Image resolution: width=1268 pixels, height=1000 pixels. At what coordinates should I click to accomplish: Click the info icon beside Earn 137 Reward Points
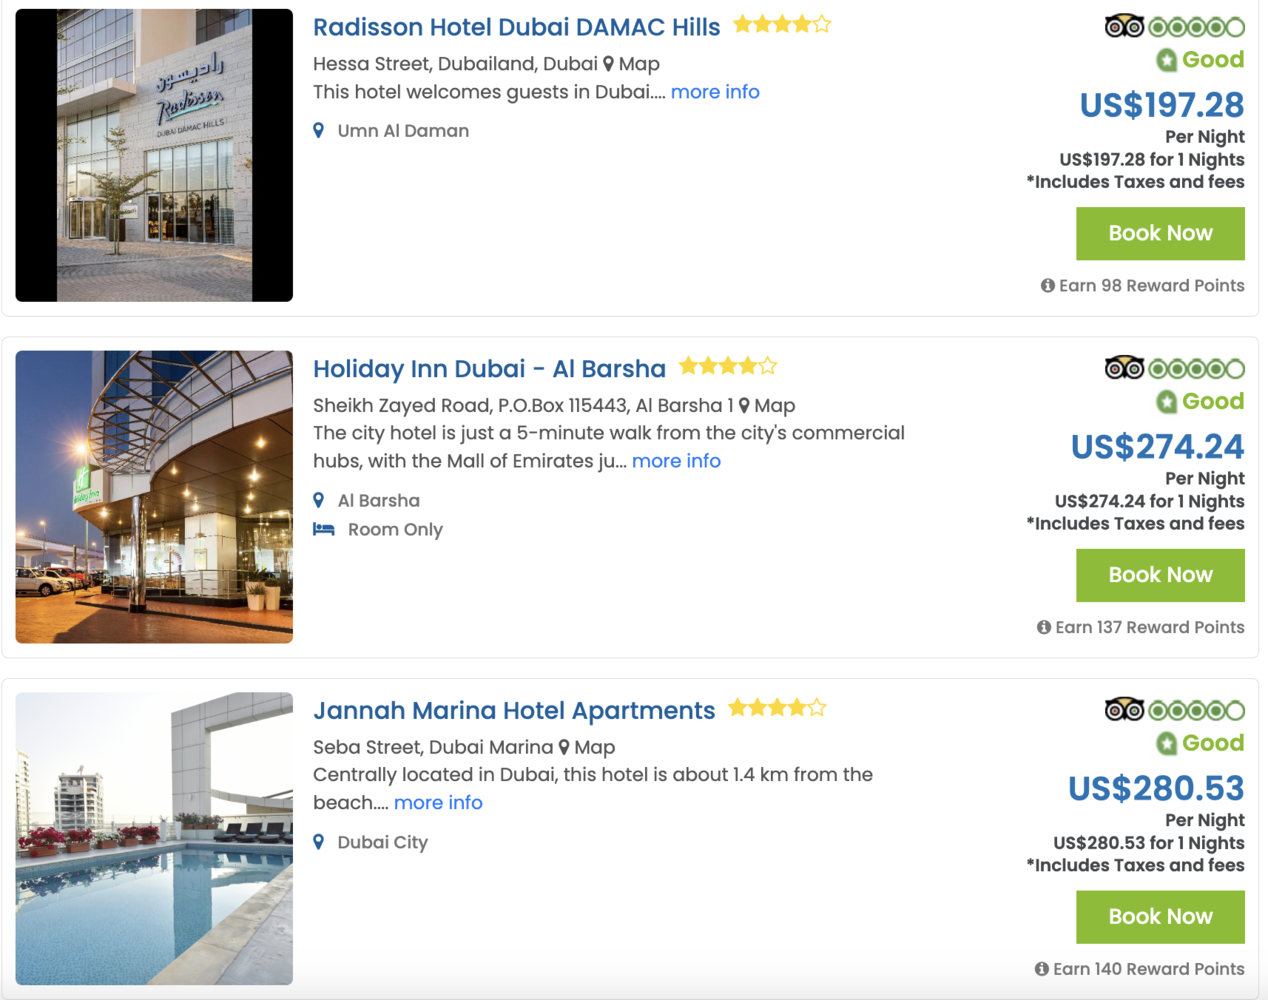tap(1044, 628)
